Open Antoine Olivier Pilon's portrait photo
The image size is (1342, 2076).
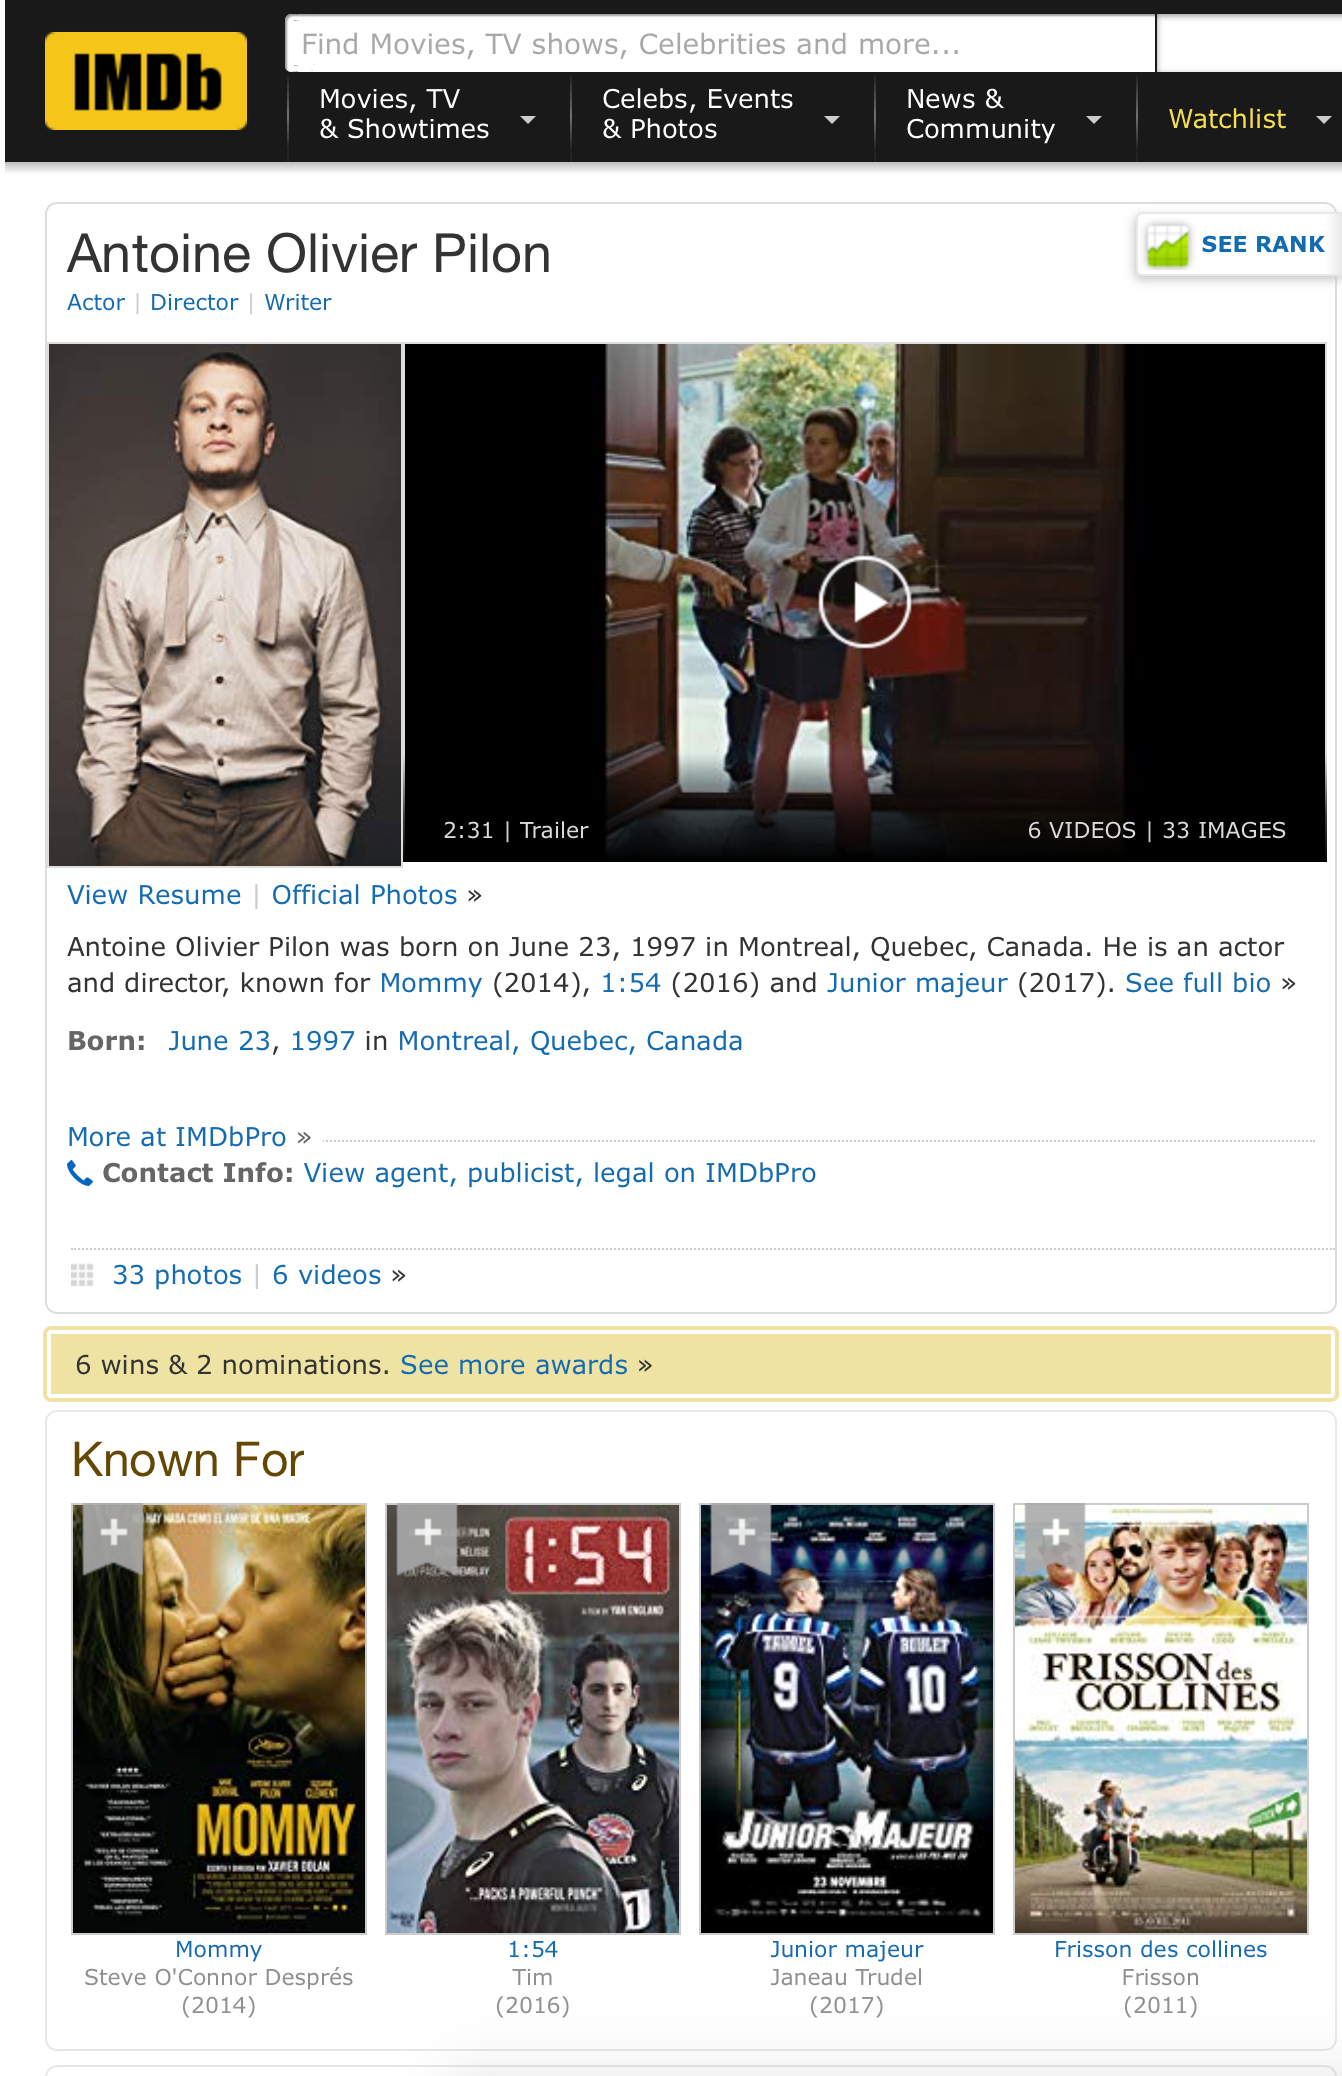pyautogui.click(x=225, y=604)
